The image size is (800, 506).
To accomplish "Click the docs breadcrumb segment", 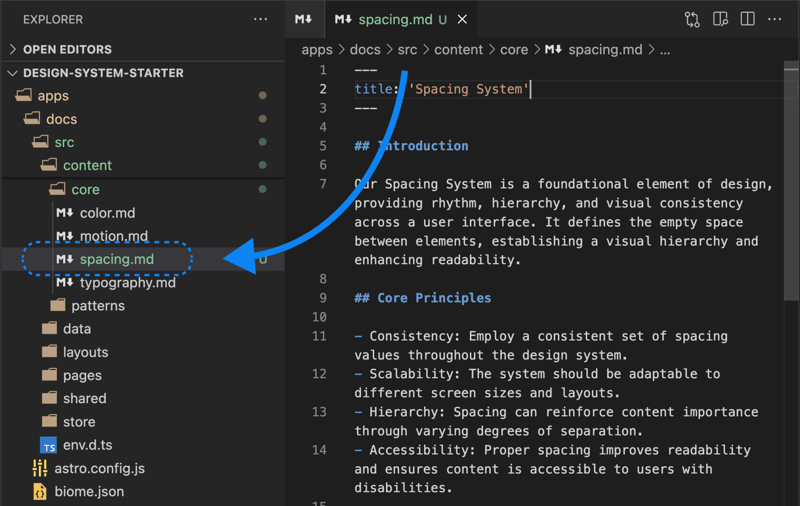I will click(365, 50).
